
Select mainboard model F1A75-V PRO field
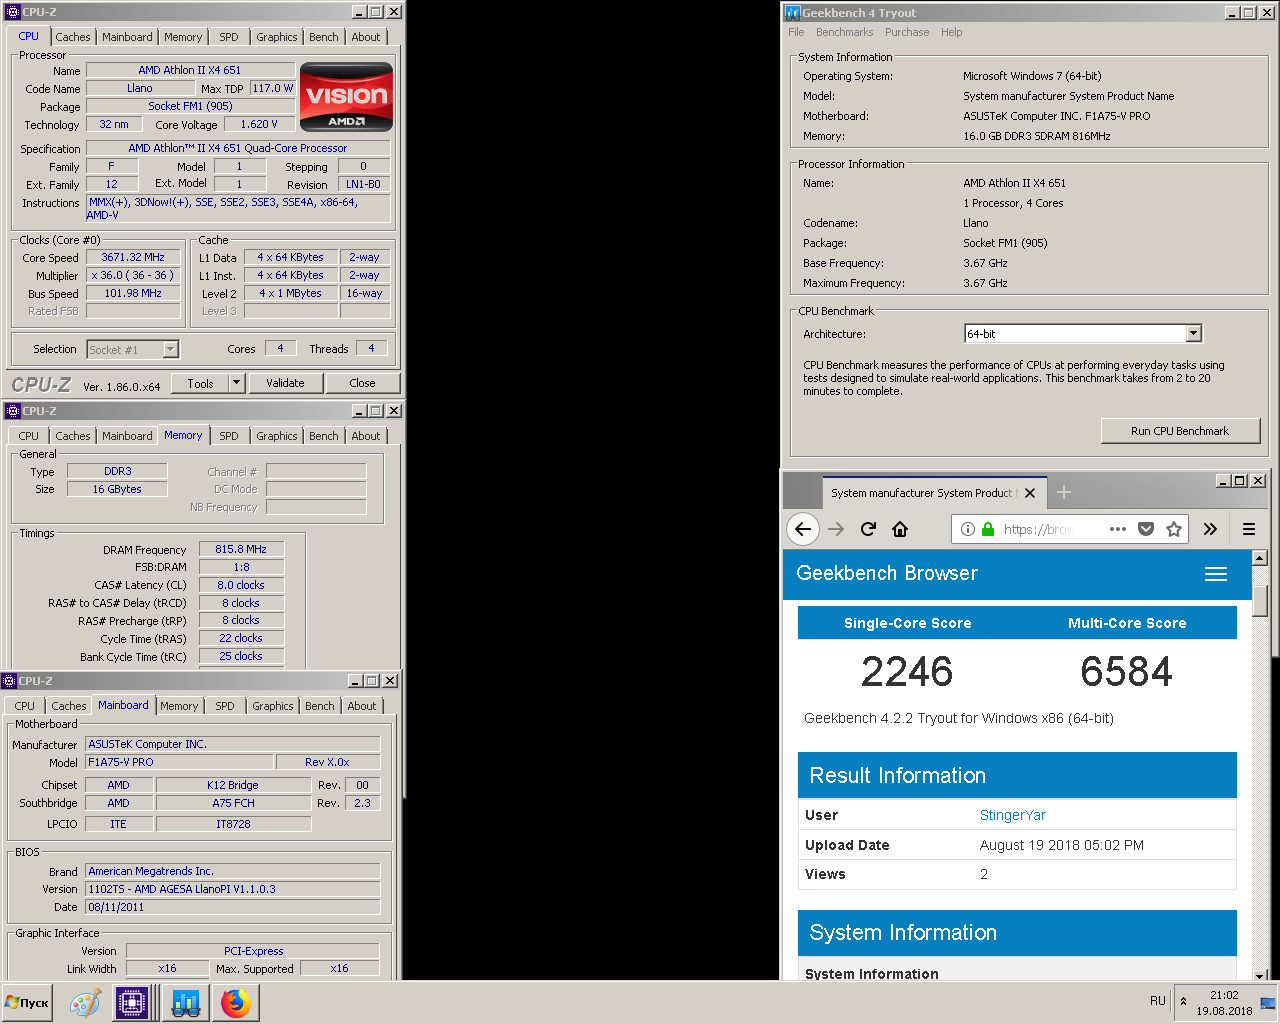178,762
